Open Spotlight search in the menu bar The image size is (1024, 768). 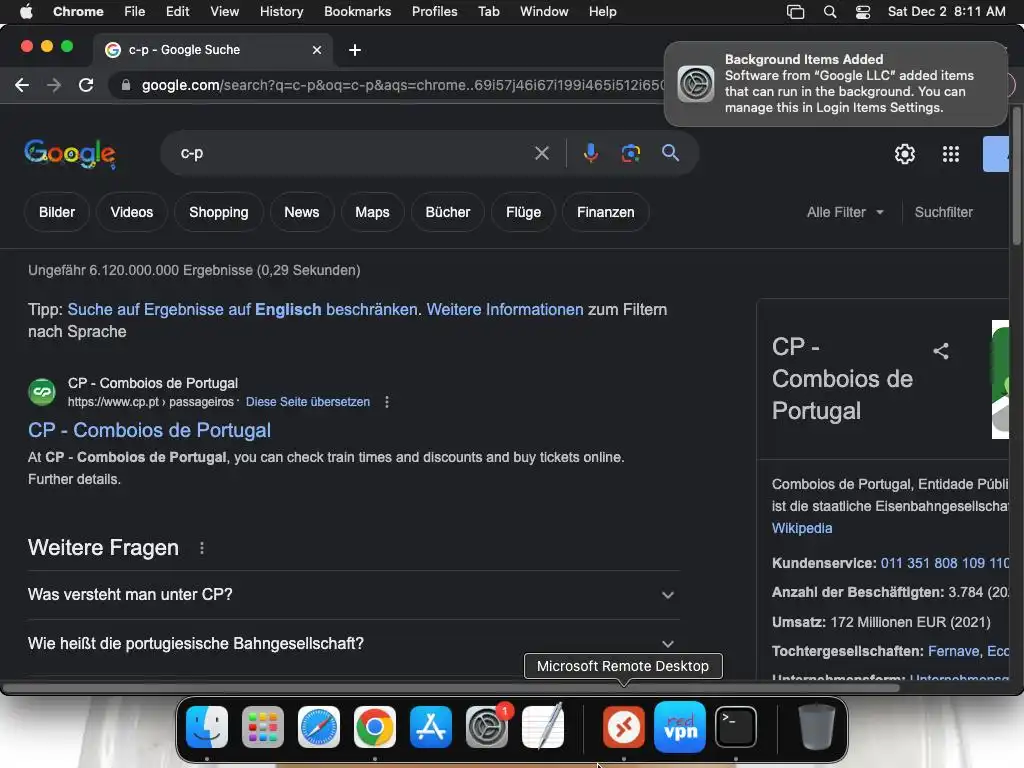tap(829, 12)
